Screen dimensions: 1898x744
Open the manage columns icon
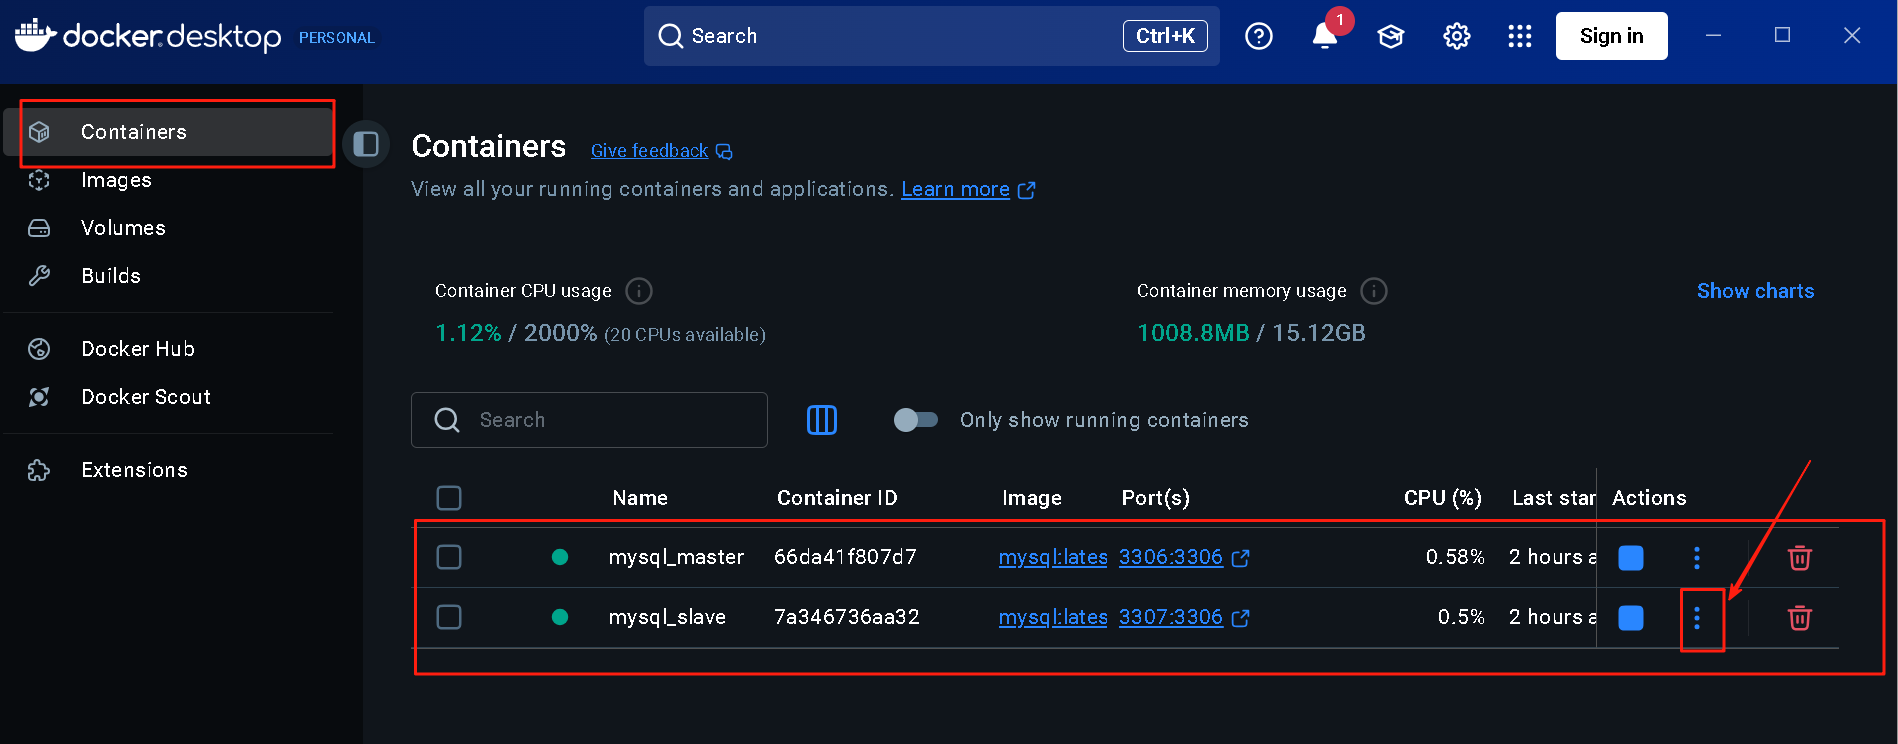(821, 420)
